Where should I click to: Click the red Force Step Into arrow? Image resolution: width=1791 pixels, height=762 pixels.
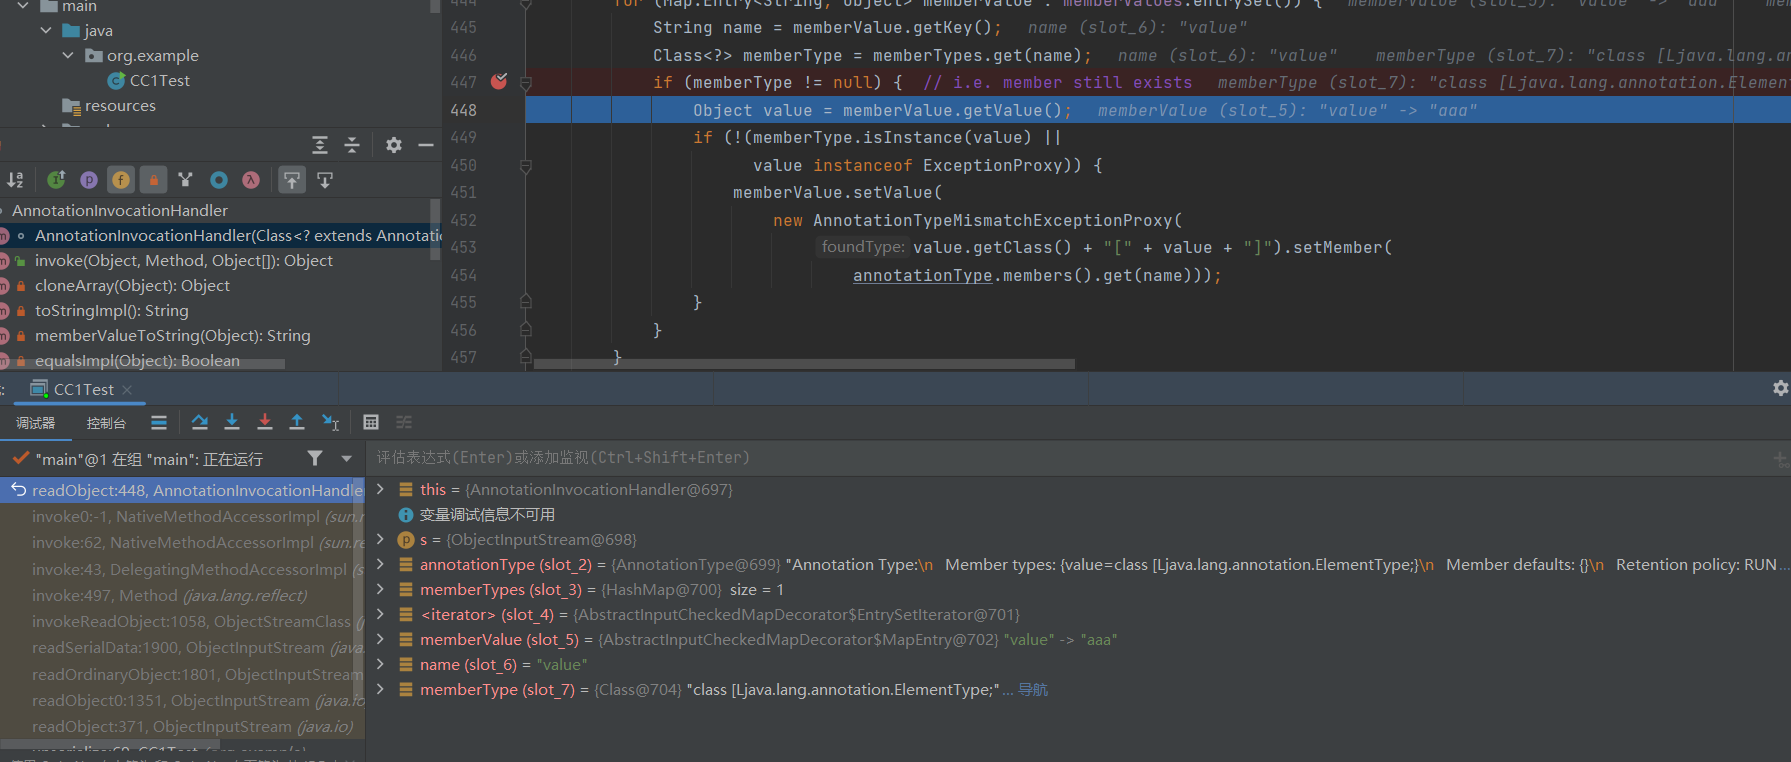click(265, 422)
